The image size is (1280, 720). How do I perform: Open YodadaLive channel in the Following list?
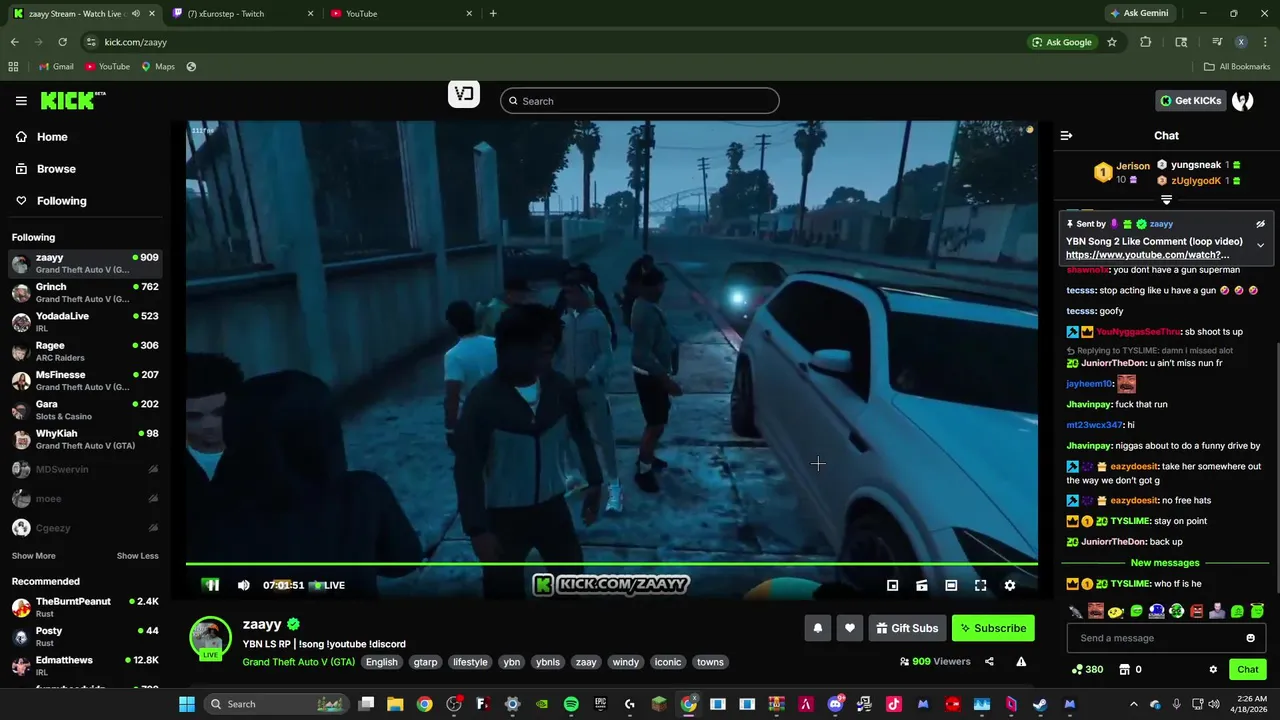coord(85,322)
